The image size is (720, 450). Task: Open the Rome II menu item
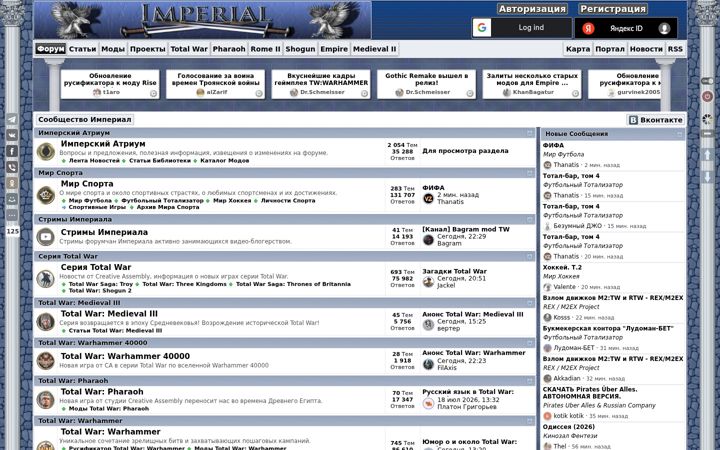pyautogui.click(x=265, y=49)
